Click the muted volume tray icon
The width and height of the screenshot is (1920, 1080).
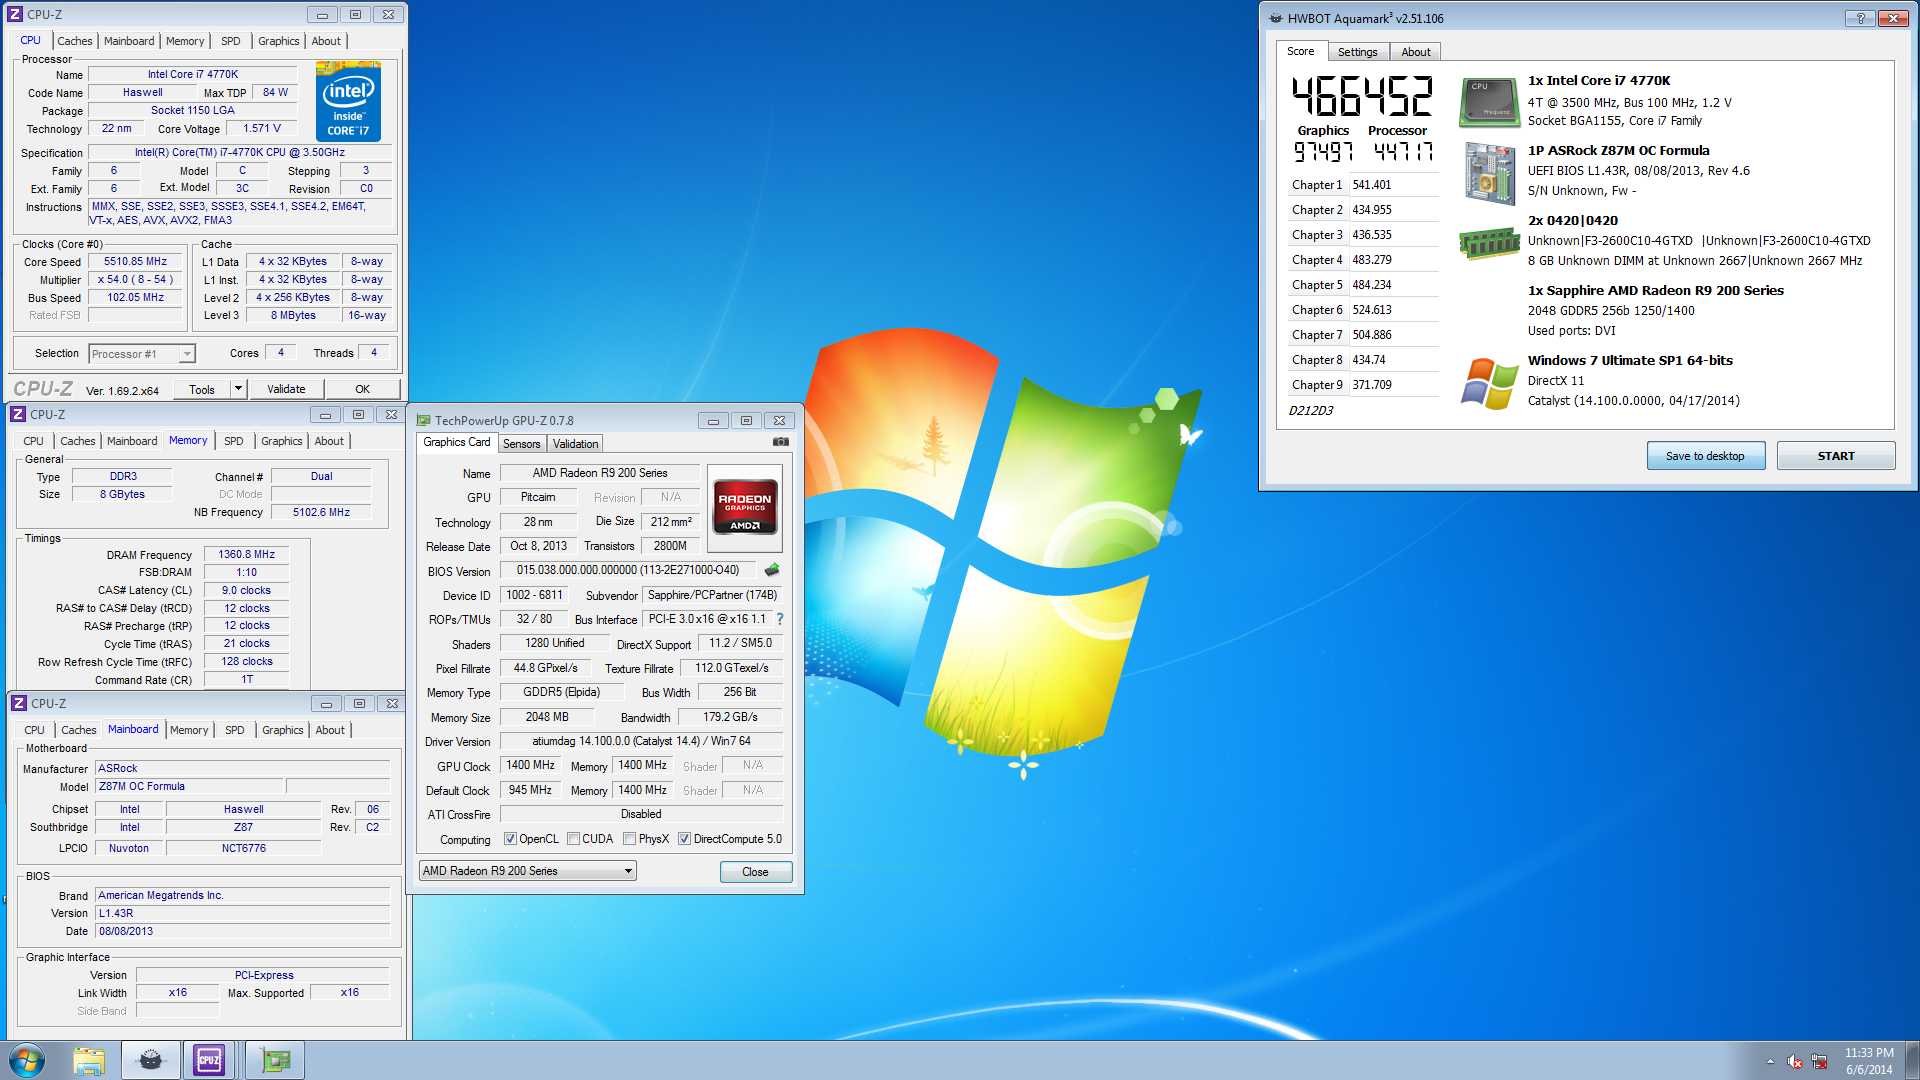coord(1795,1061)
